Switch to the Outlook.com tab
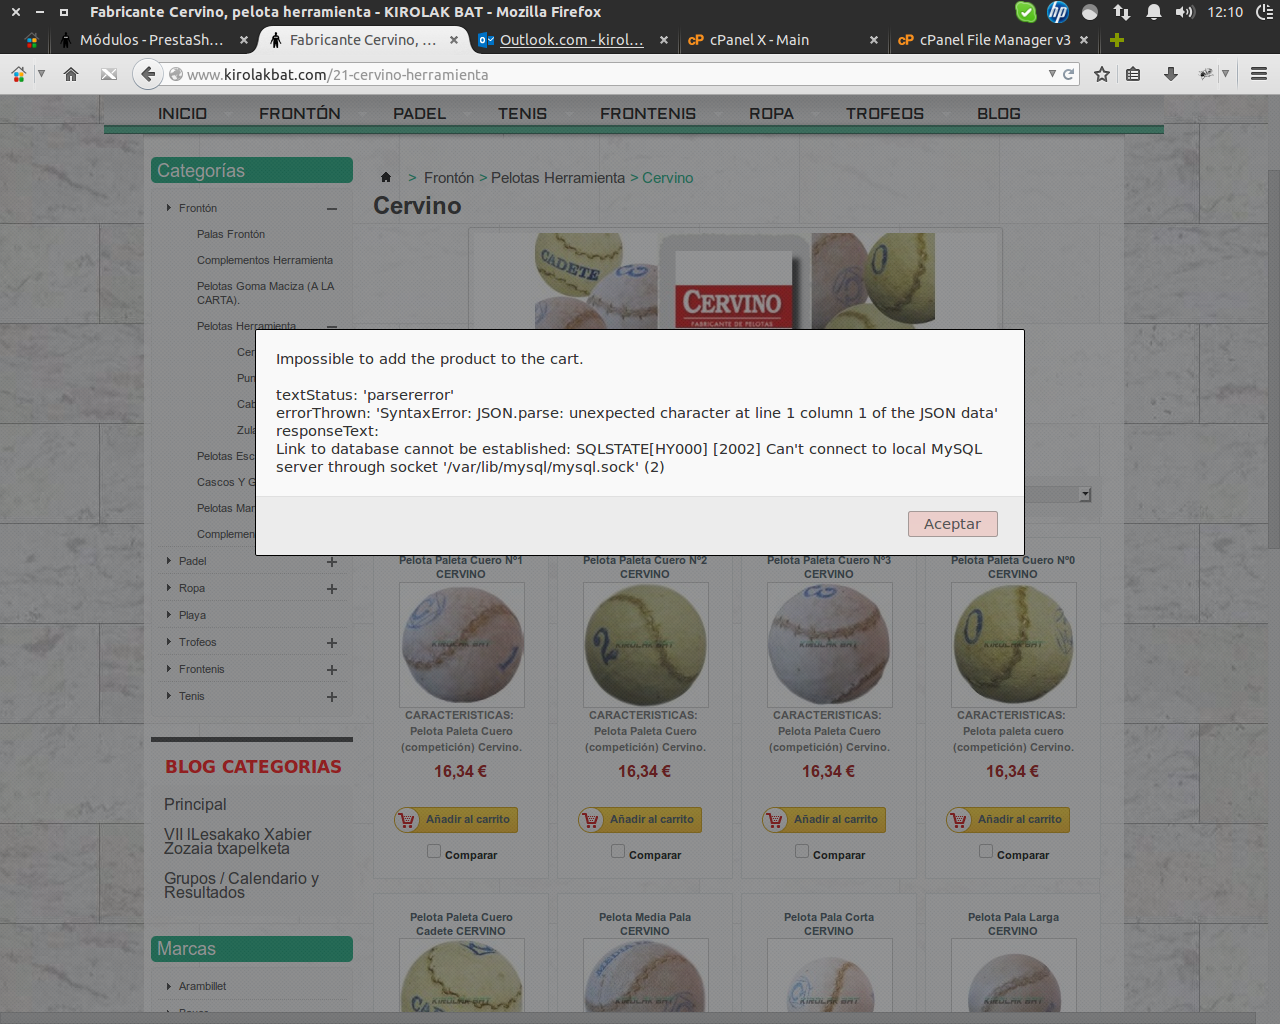The width and height of the screenshot is (1280, 1024). click(x=571, y=40)
